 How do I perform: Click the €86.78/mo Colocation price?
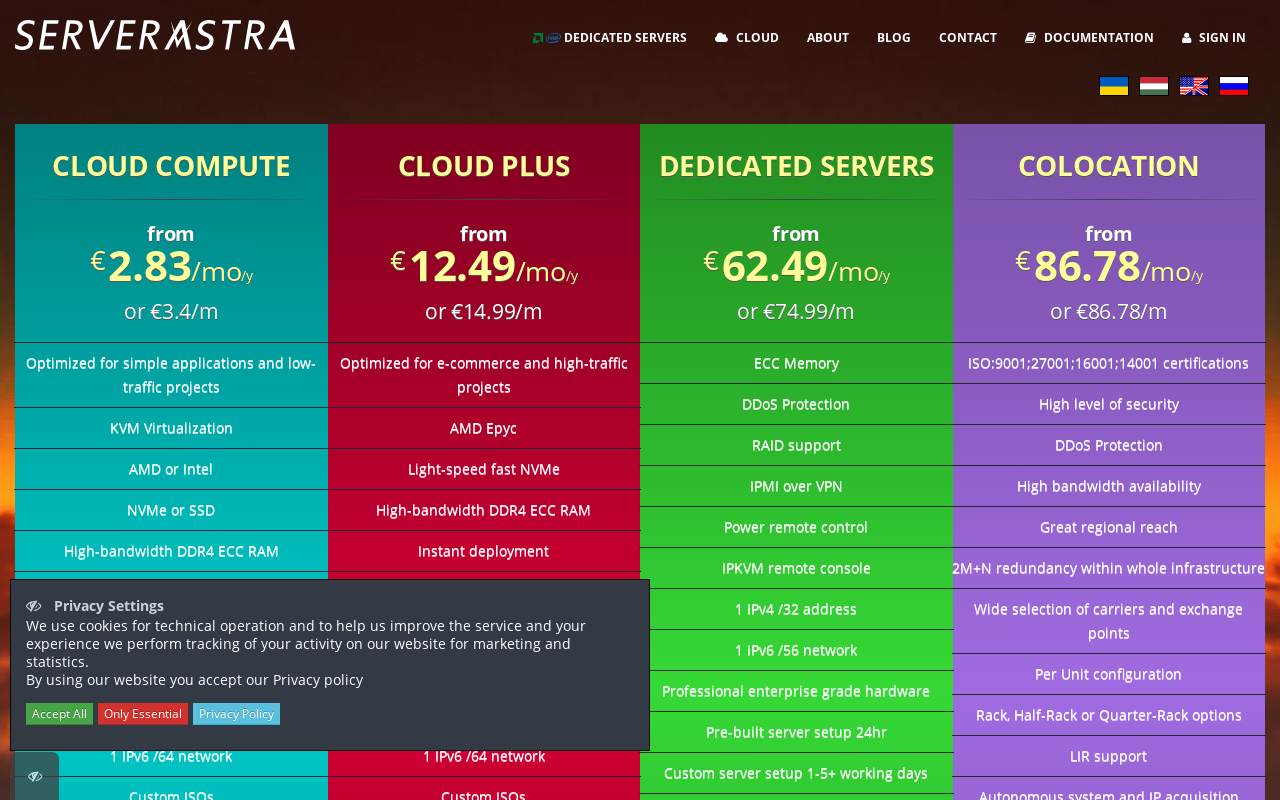pos(1109,267)
